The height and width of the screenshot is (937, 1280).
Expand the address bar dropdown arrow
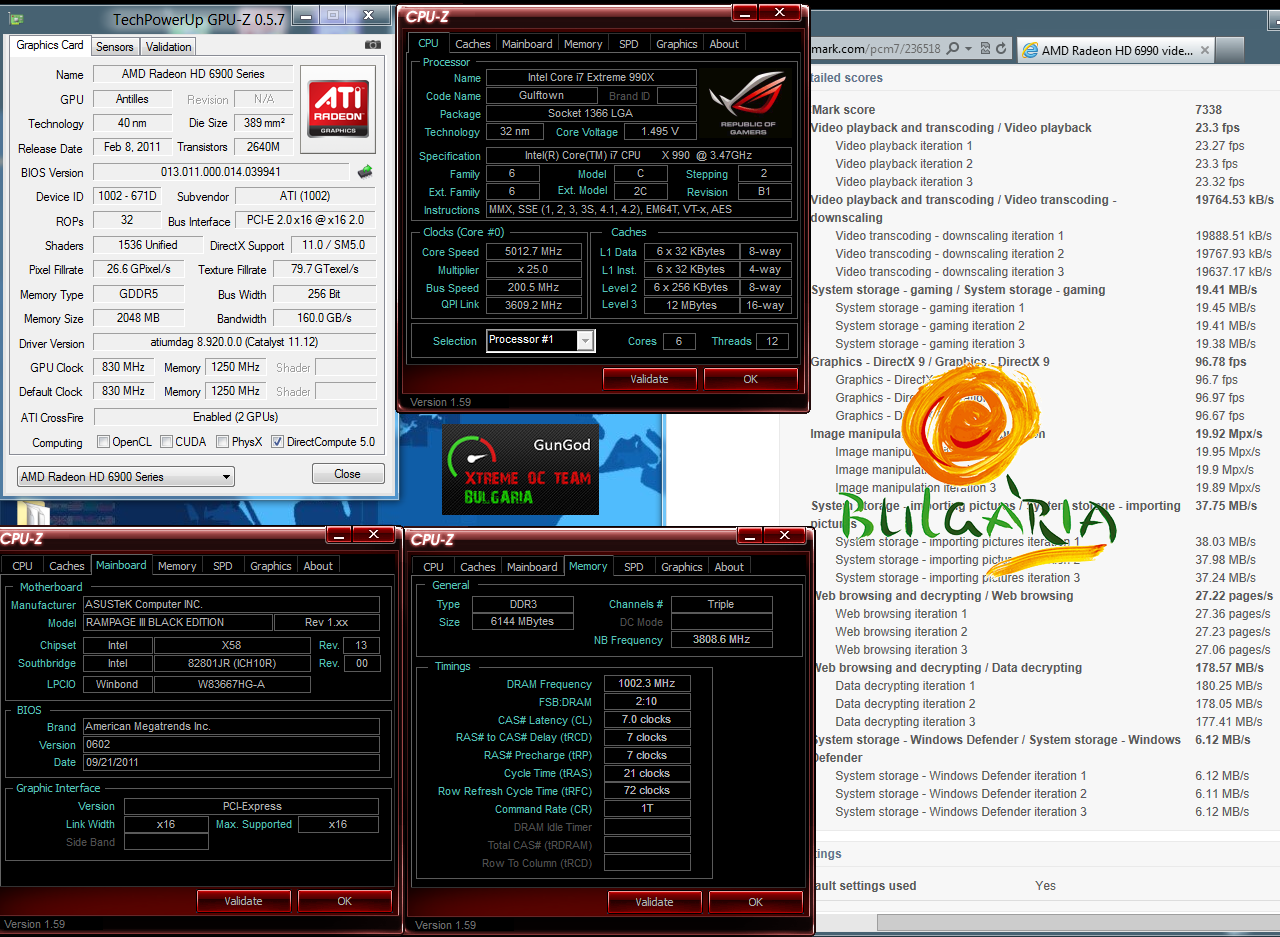pos(967,49)
